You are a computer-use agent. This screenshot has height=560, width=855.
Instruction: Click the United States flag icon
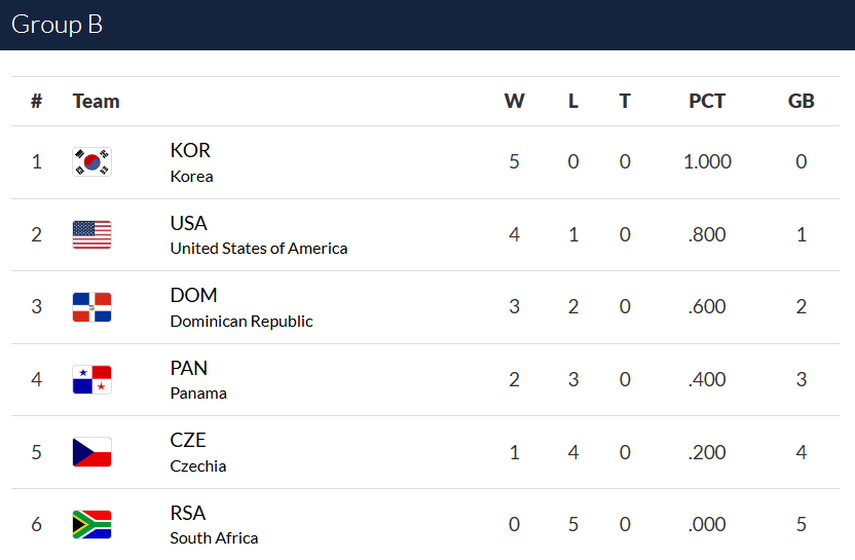point(92,235)
